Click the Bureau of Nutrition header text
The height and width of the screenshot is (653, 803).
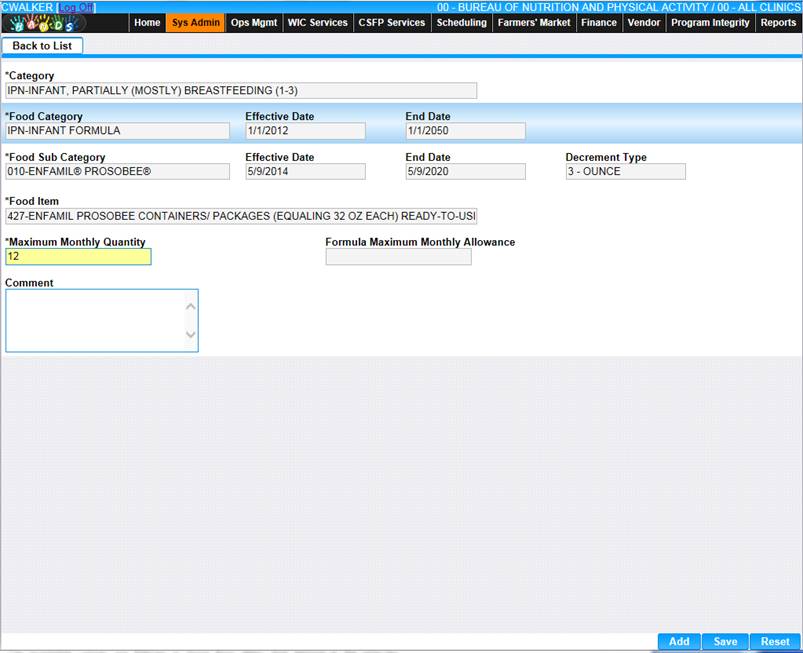[x=619, y=7]
